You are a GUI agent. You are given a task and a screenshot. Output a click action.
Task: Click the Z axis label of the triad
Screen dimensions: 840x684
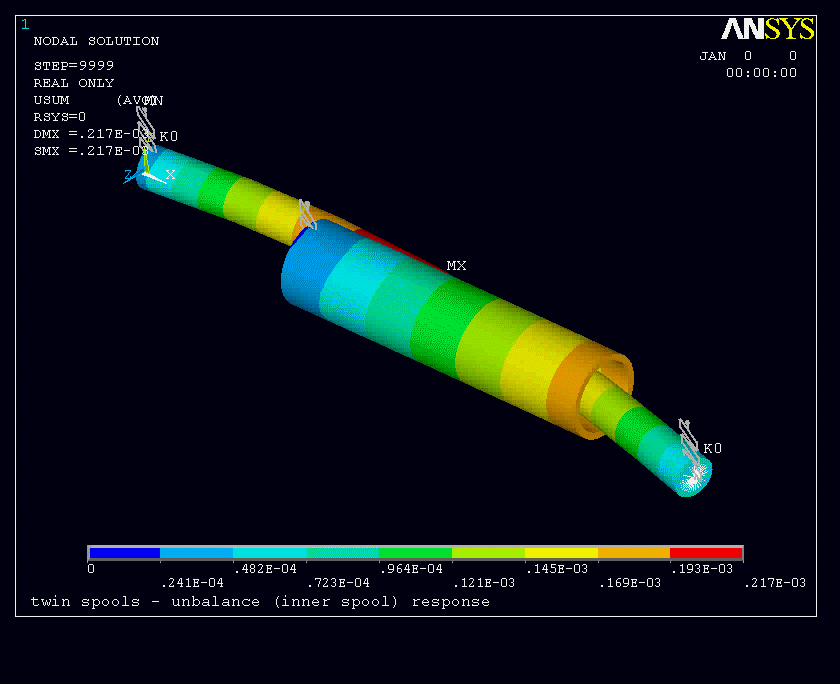pos(128,175)
